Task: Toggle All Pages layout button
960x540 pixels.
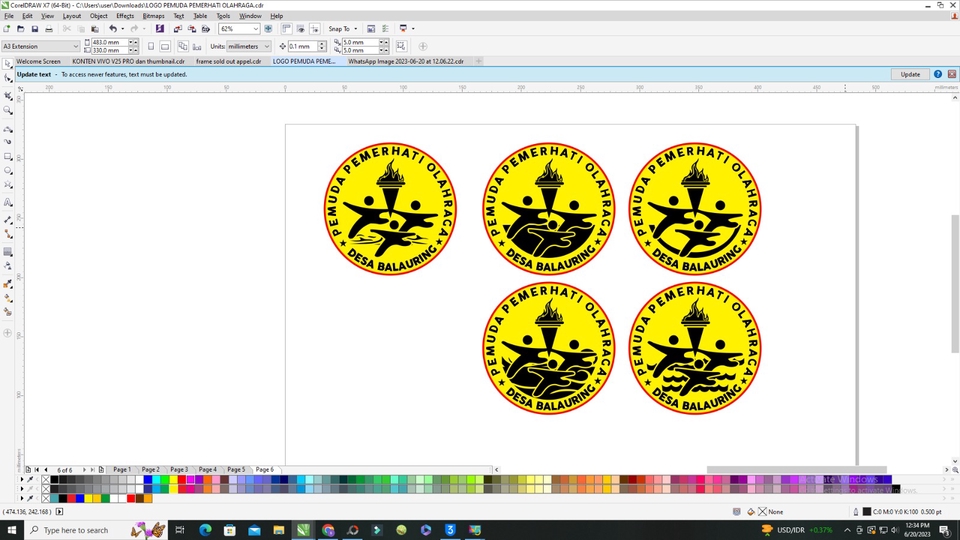Action: 183,47
